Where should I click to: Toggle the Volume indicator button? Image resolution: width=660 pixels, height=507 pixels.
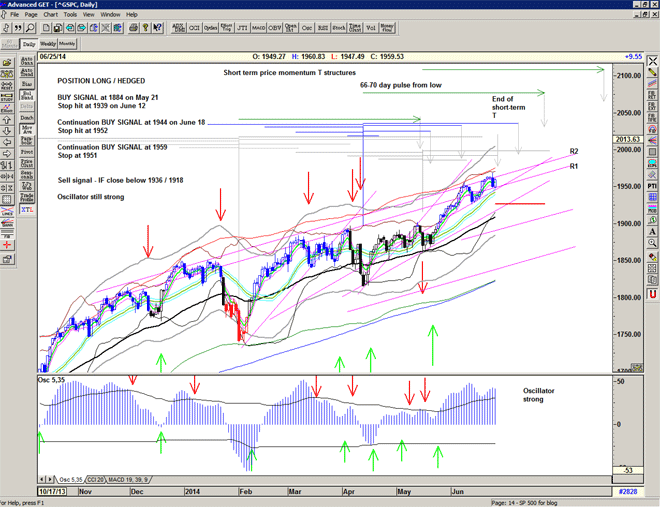click(371, 30)
